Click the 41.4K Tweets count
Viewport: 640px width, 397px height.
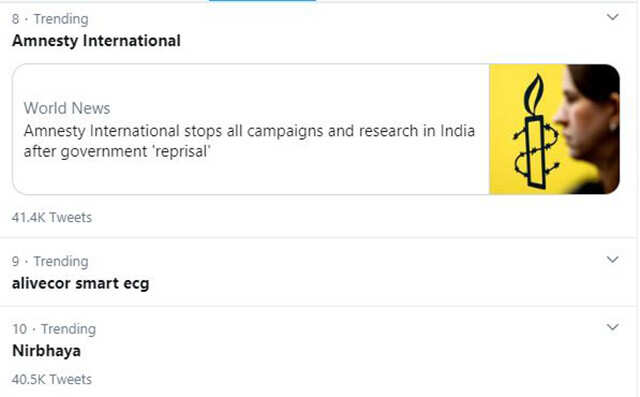[51, 217]
